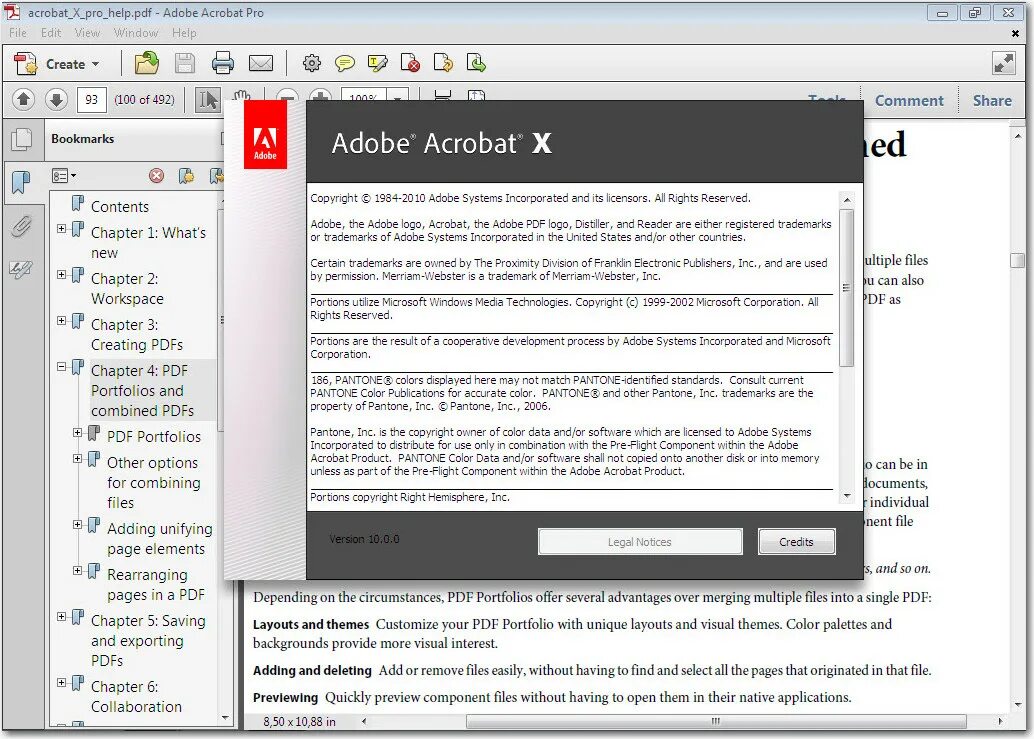
Task: Click the document horizontal scrollbar thumb
Action: tap(716, 721)
